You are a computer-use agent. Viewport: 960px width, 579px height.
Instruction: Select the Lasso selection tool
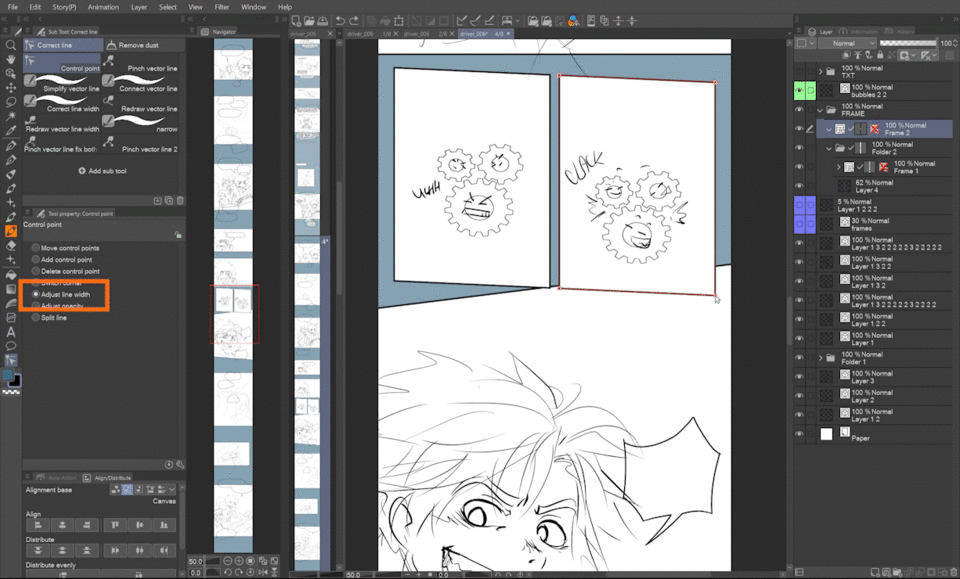point(10,102)
